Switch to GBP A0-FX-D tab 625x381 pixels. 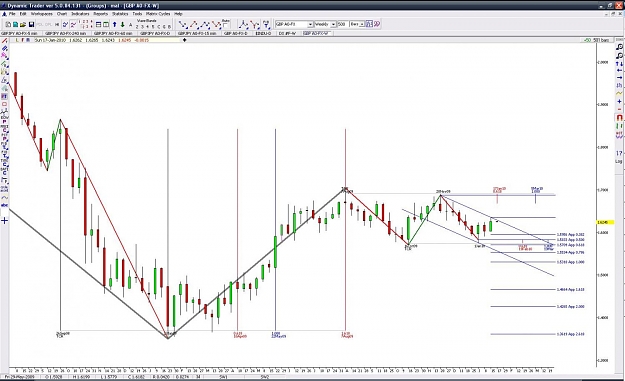coord(236,33)
